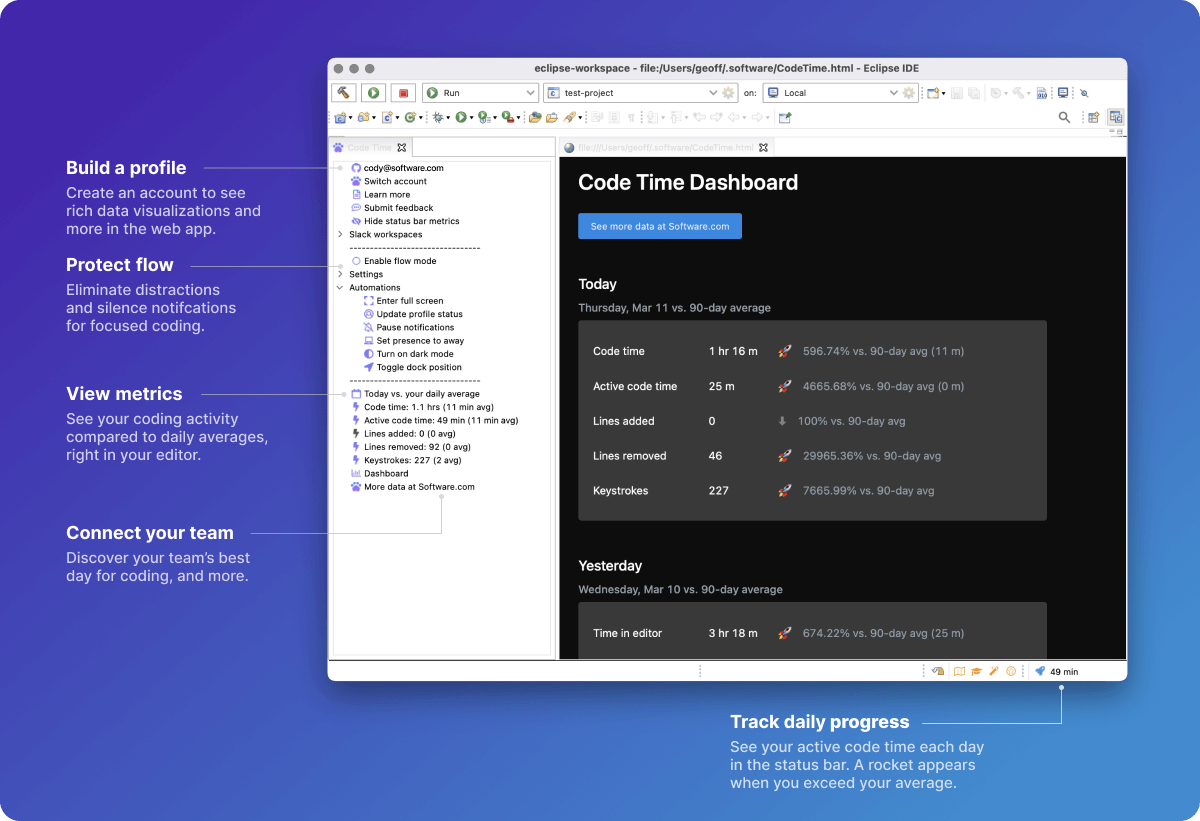Open the book documentation icon in status bar
This screenshot has height=821, width=1200.
pyautogui.click(x=960, y=671)
